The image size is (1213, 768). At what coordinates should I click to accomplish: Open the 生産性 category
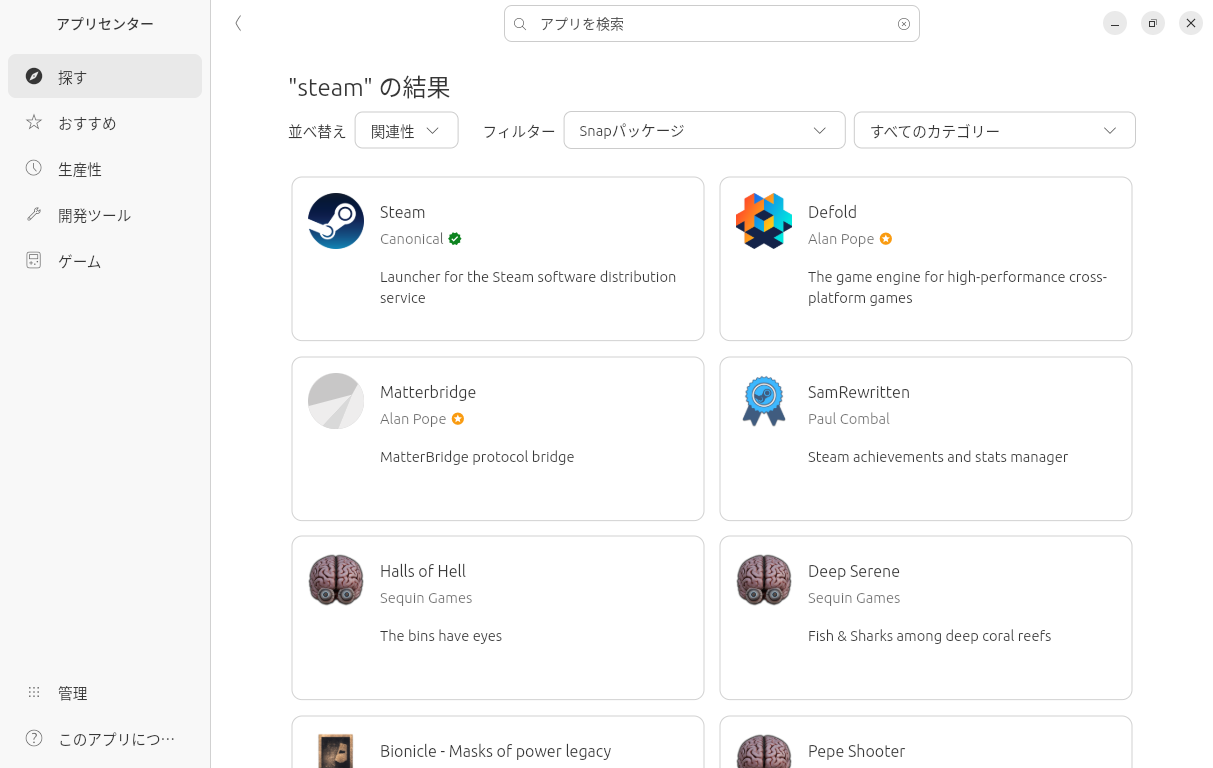click(x=105, y=168)
